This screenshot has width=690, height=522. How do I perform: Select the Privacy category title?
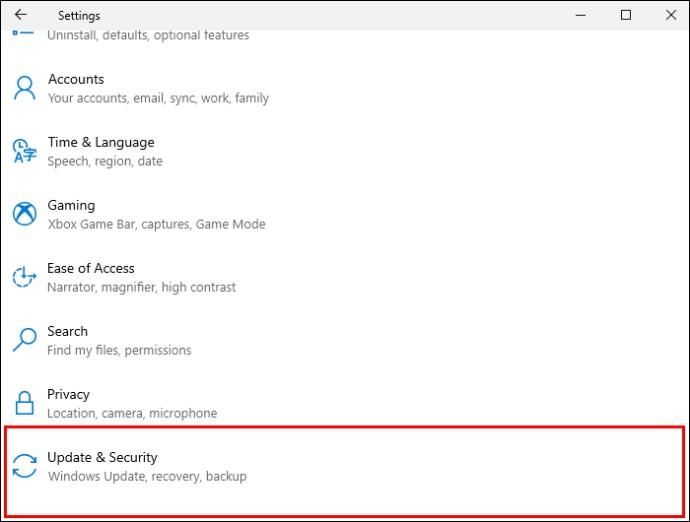point(68,394)
